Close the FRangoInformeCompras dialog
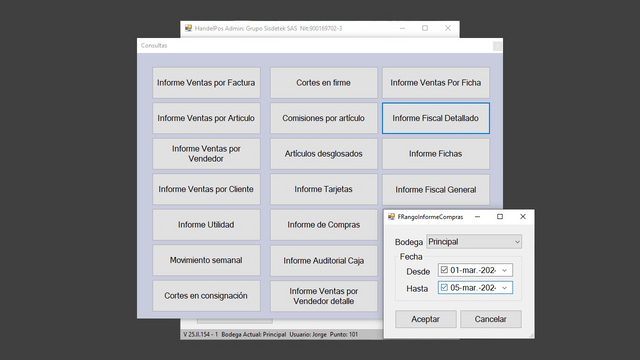The image size is (640, 360). (x=523, y=217)
